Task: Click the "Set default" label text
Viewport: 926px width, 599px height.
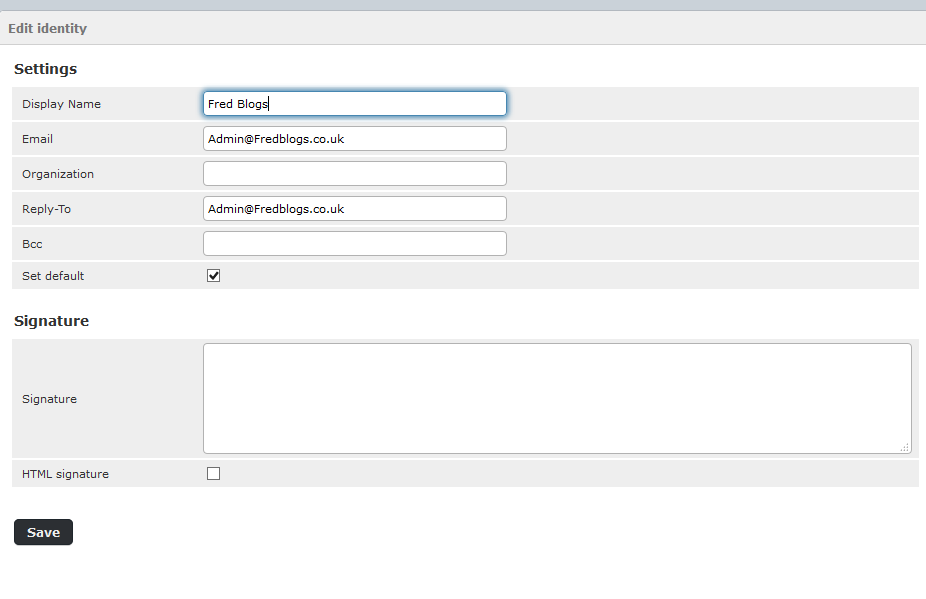Action: [x=53, y=276]
